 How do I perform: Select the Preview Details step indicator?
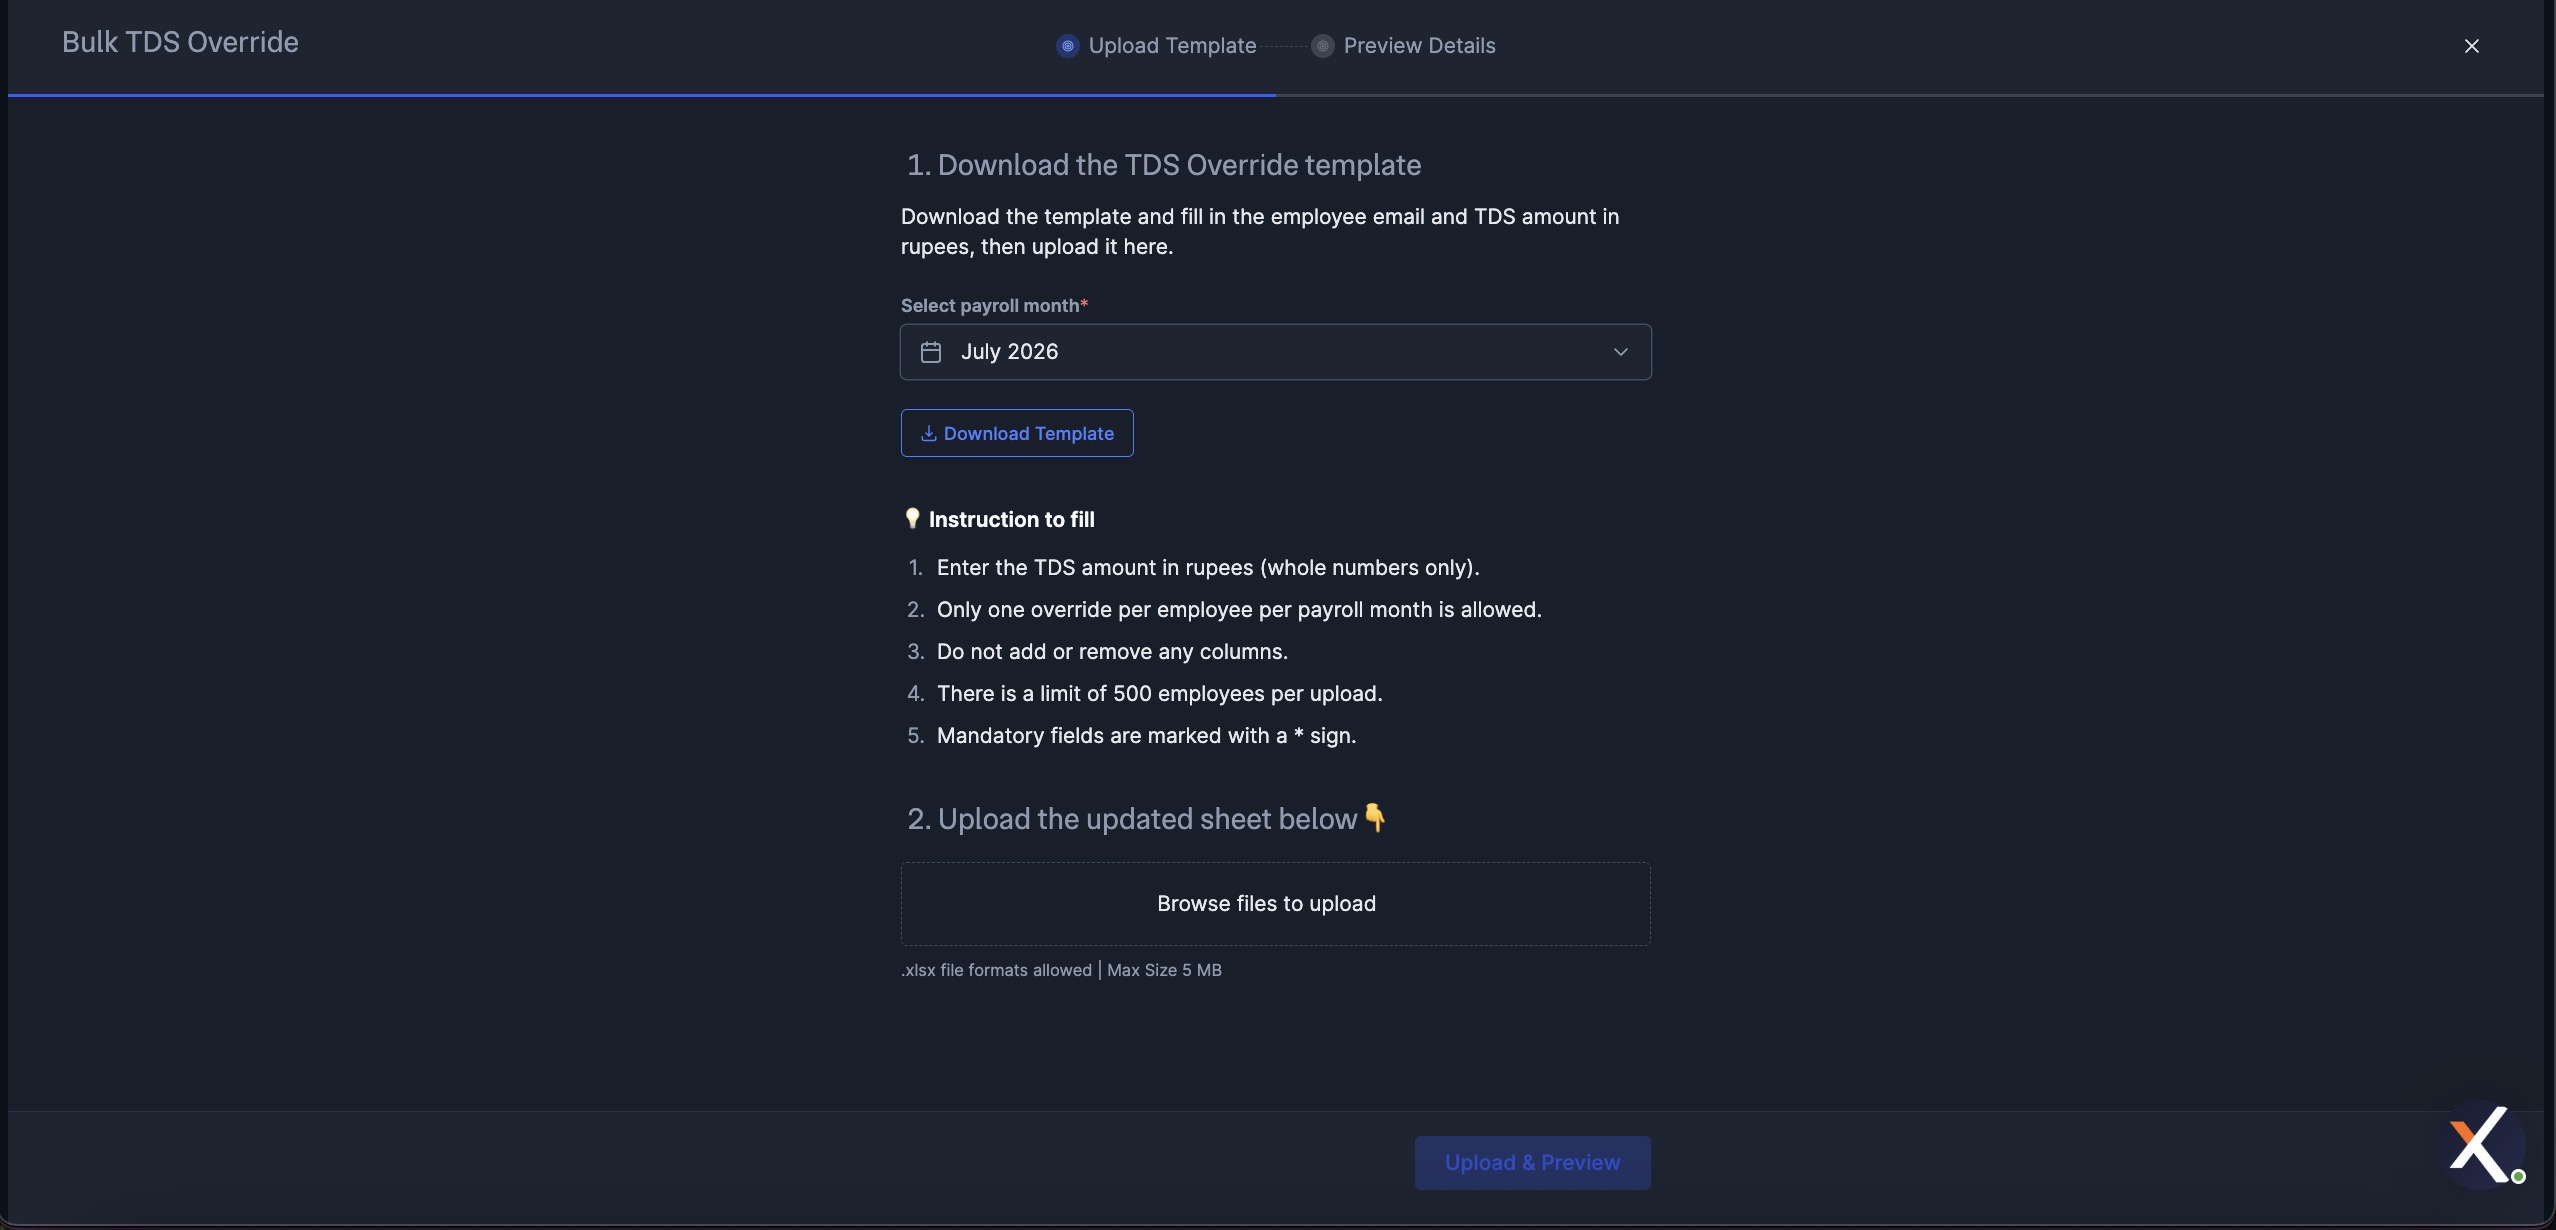click(1322, 46)
